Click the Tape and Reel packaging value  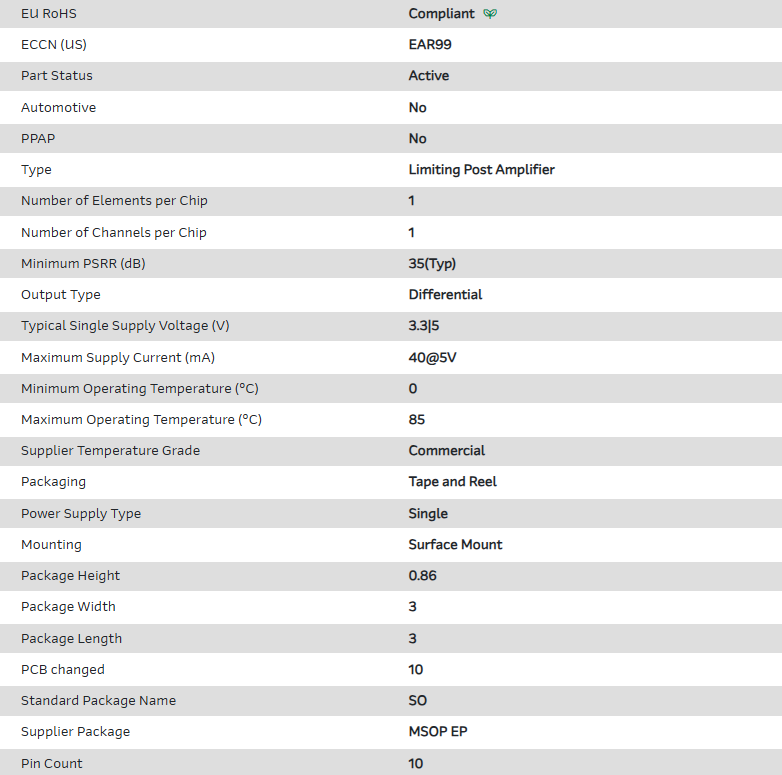coord(452,482)
